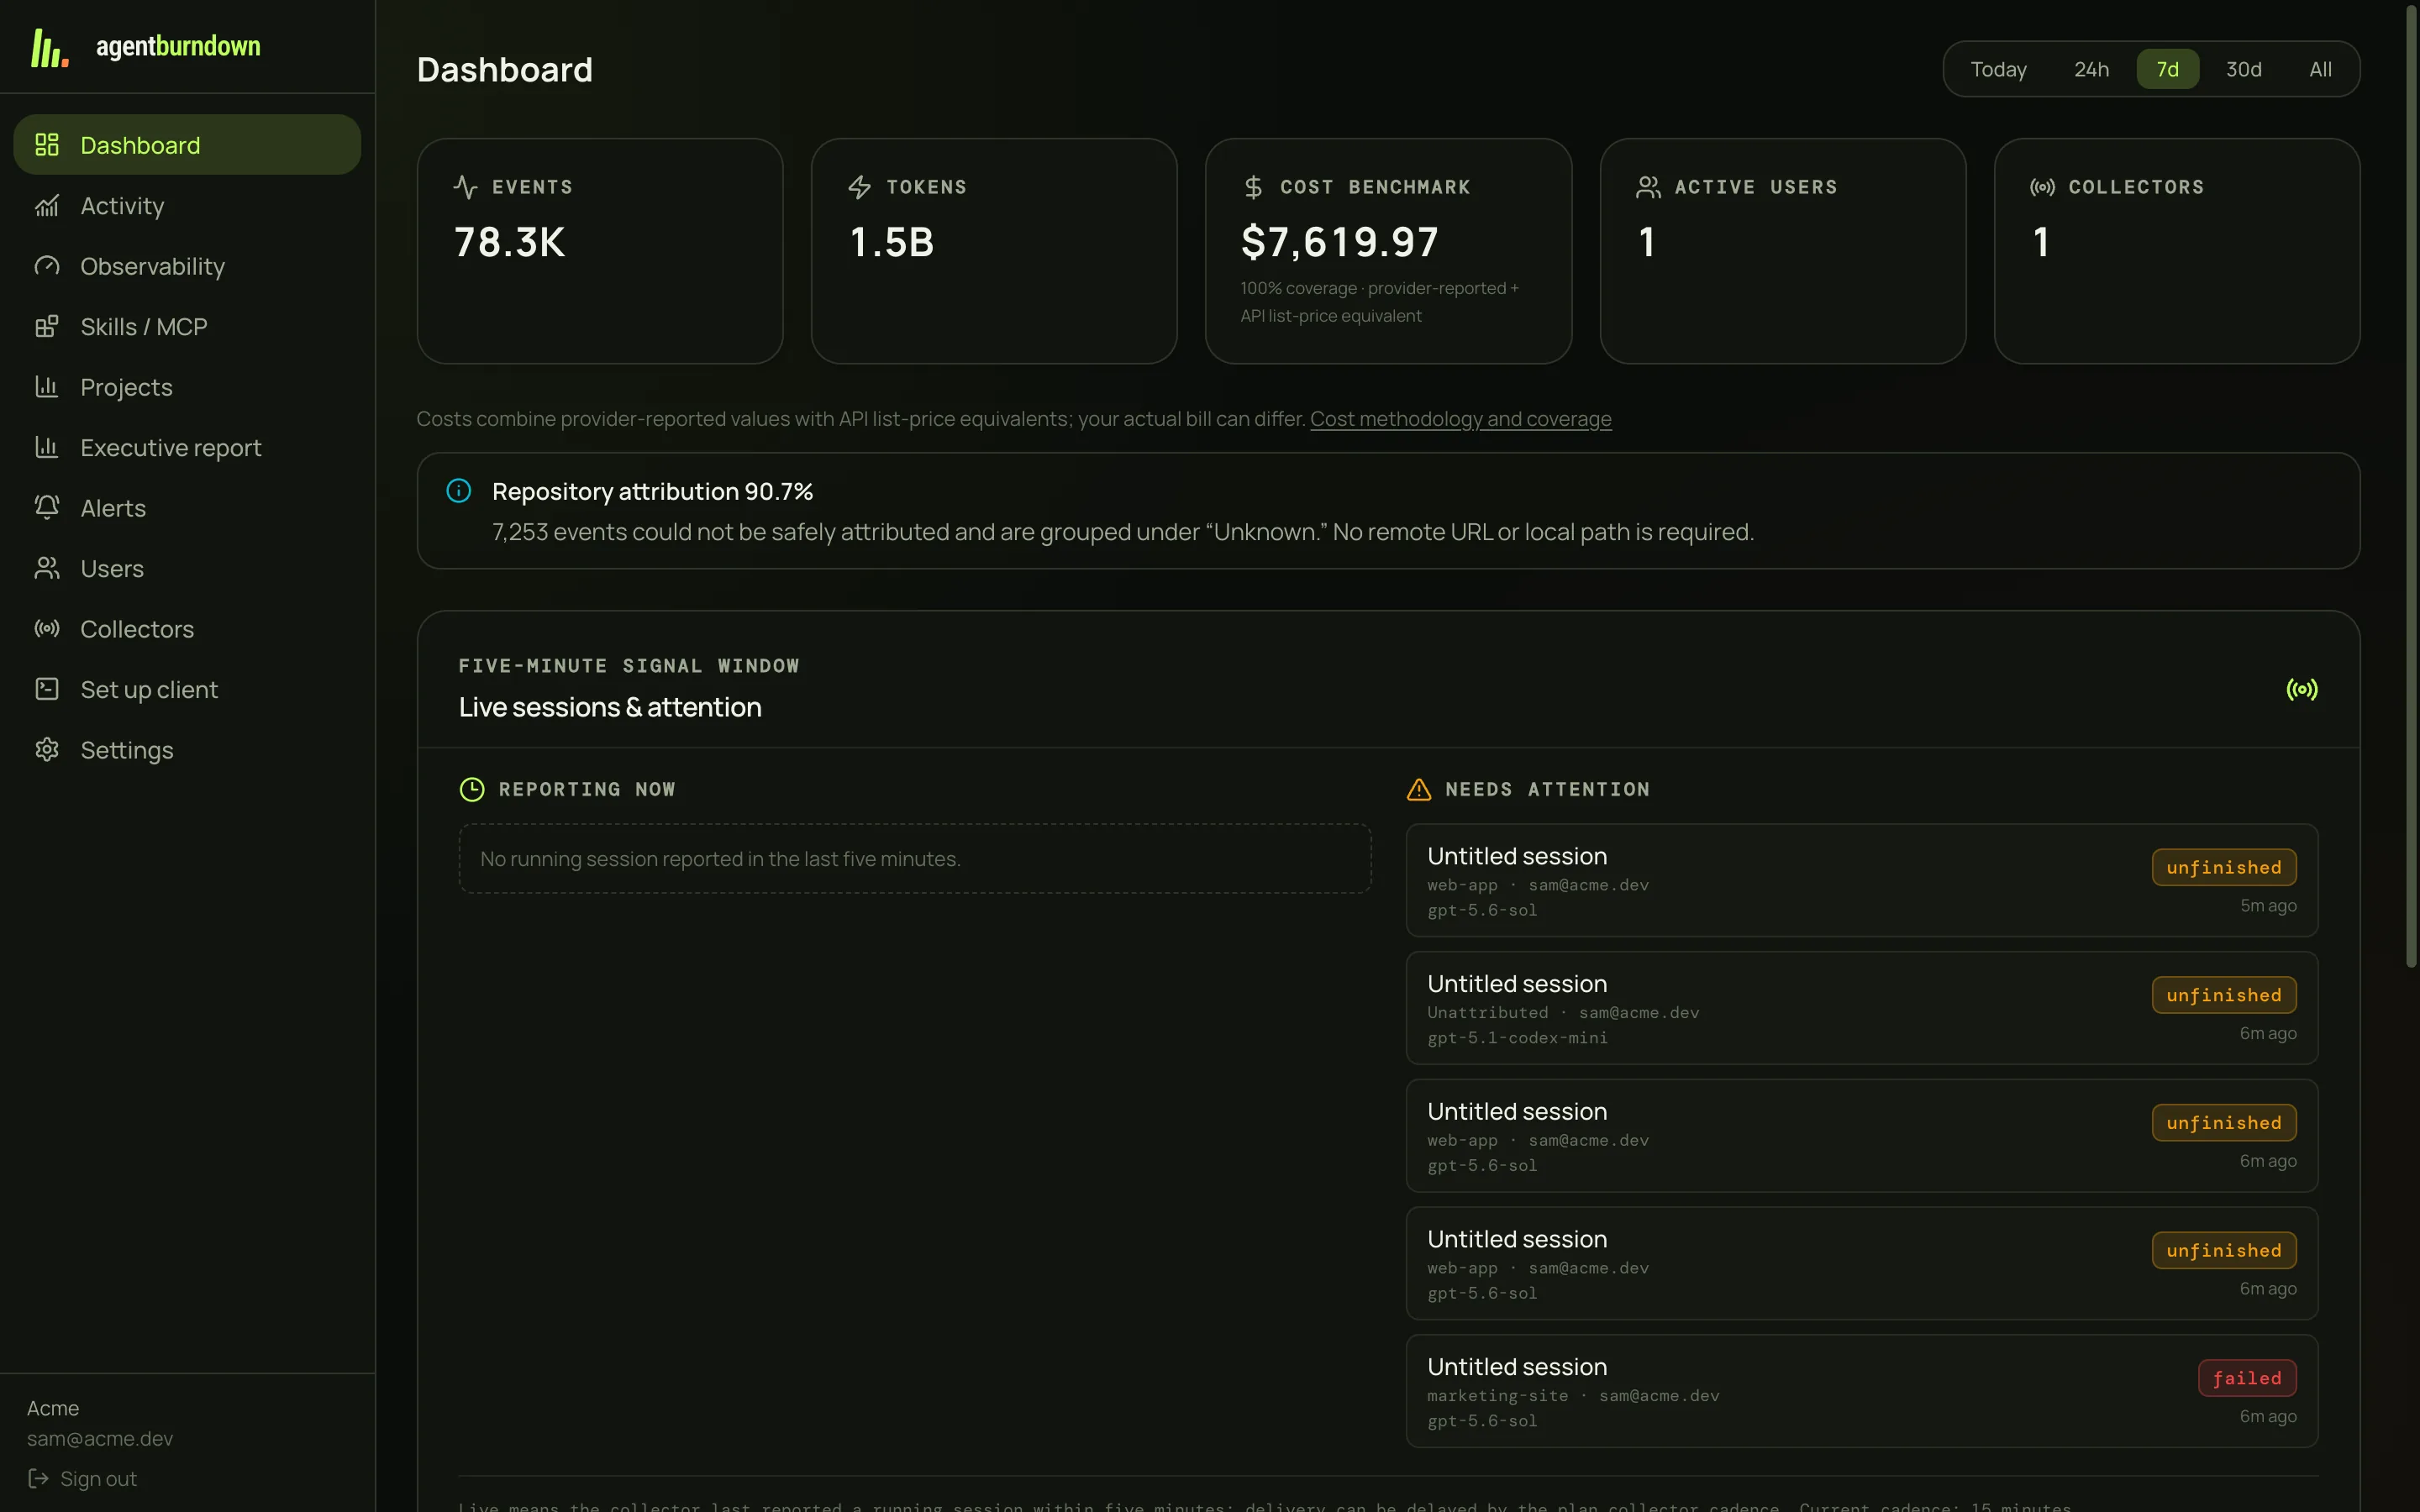Image resolution: width=2420 pixels, height=1512 pixels.
Task: Open the Projects section
Action: (x=187, y=387)
